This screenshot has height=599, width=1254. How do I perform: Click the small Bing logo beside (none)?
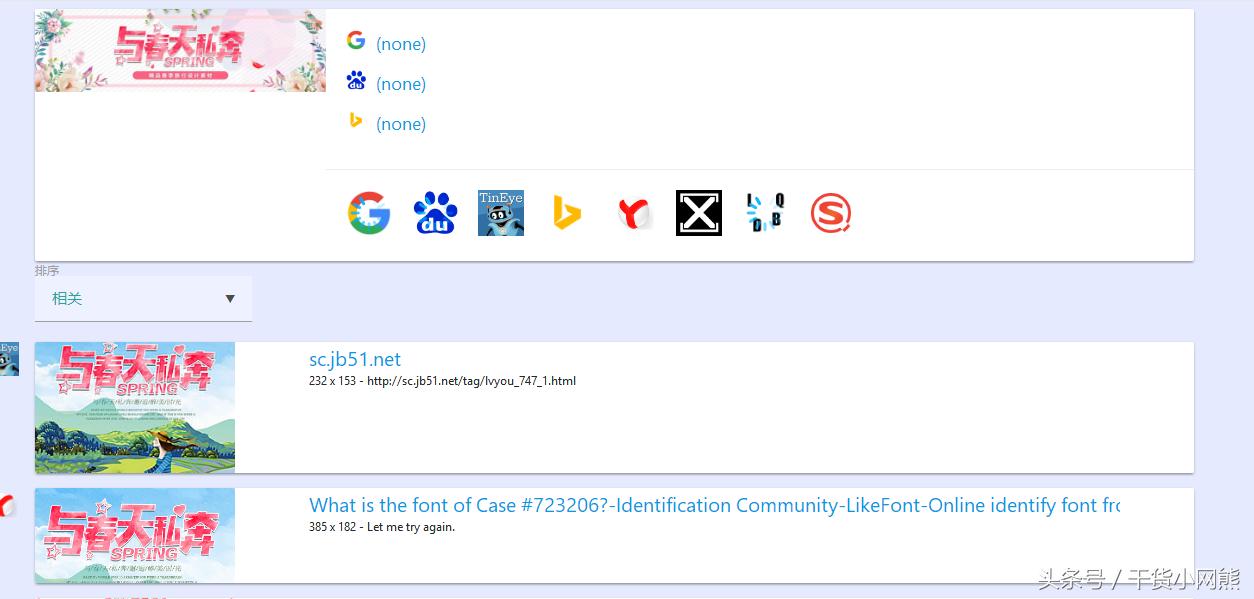tap(355, 120)
